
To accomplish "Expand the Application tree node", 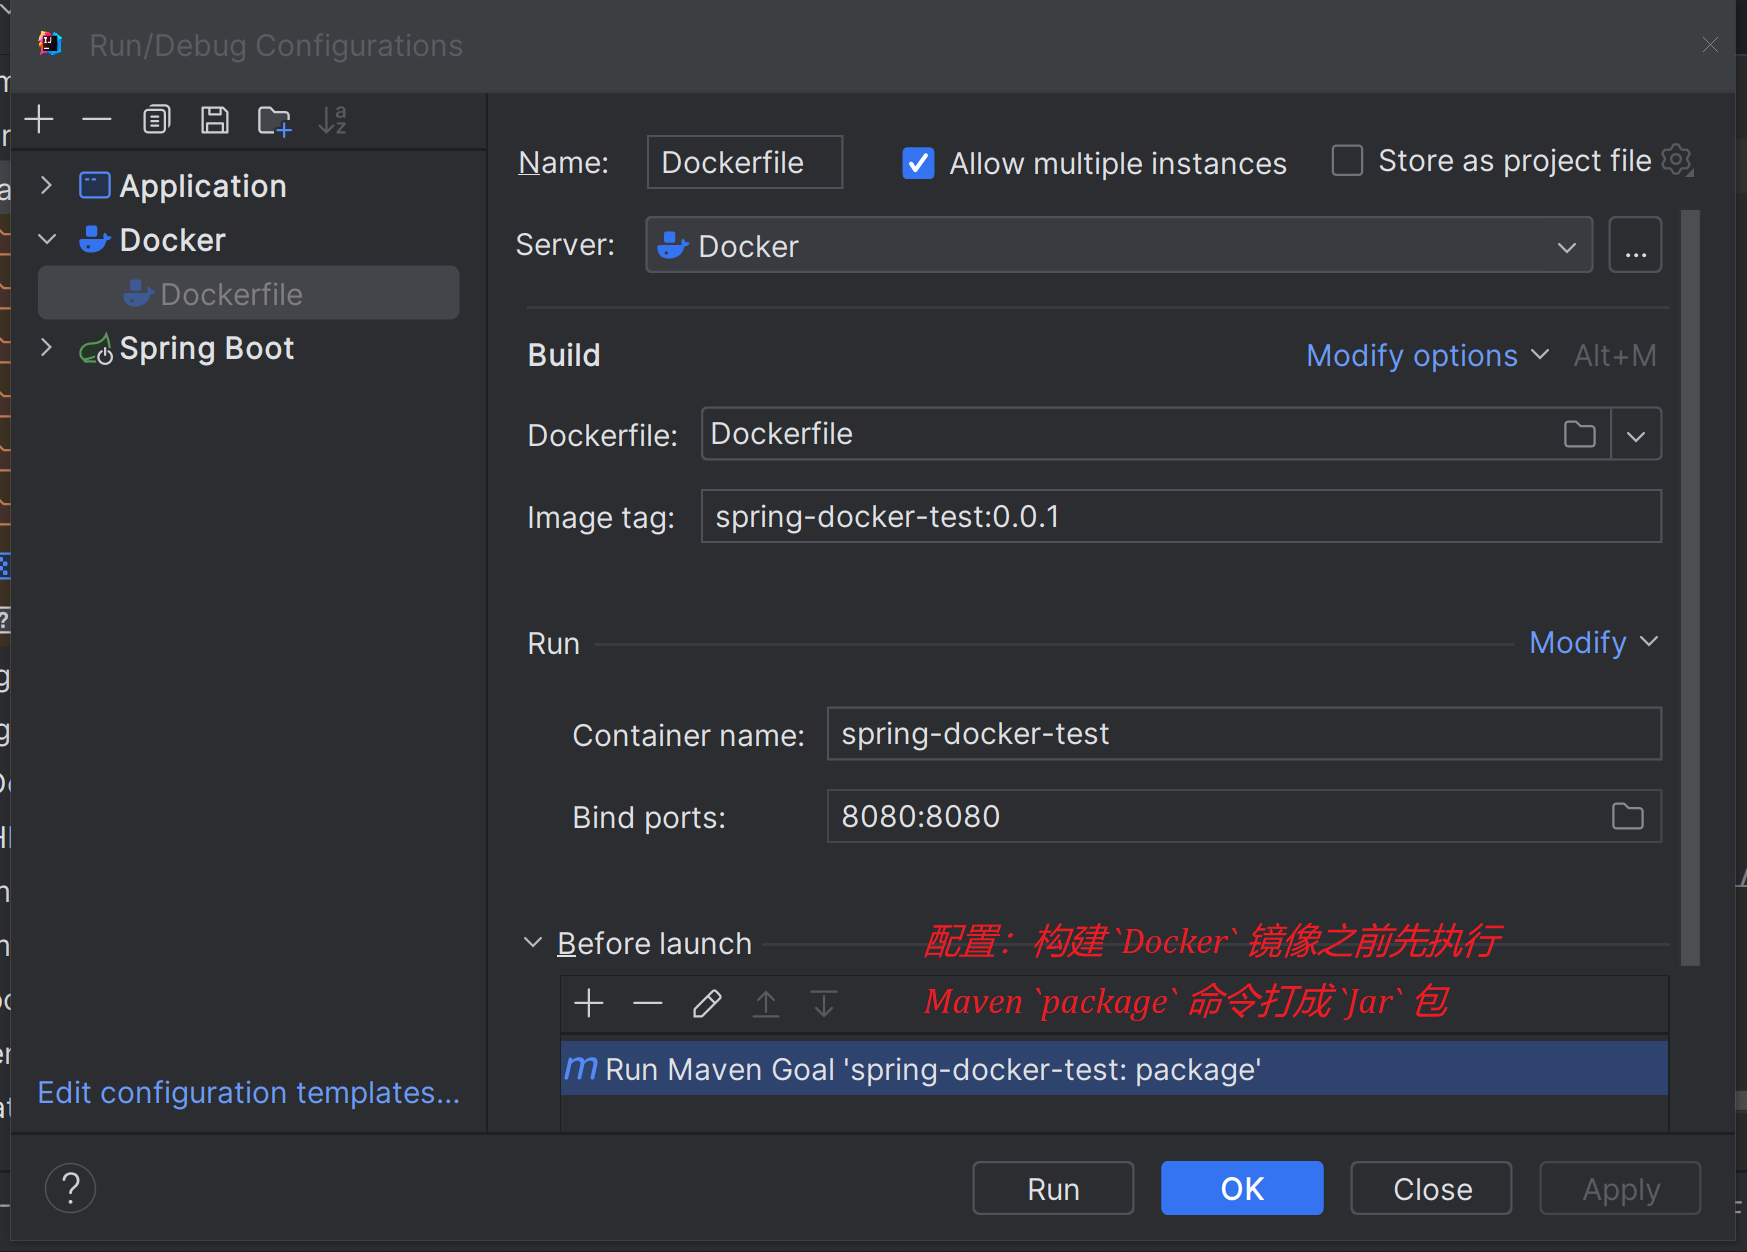I will [46, 186].
